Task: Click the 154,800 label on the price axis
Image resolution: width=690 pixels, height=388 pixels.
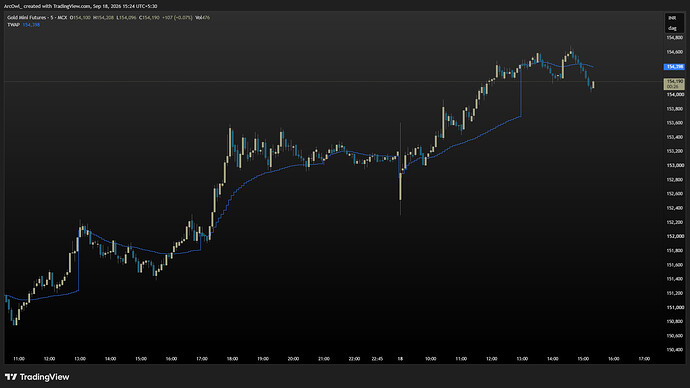Action: pos(675,38)
